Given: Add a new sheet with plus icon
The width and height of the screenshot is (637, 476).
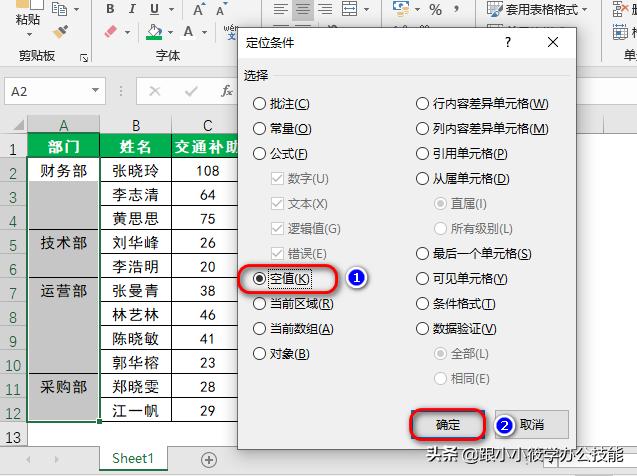Looking at the screenshot, I should (209, 460).
